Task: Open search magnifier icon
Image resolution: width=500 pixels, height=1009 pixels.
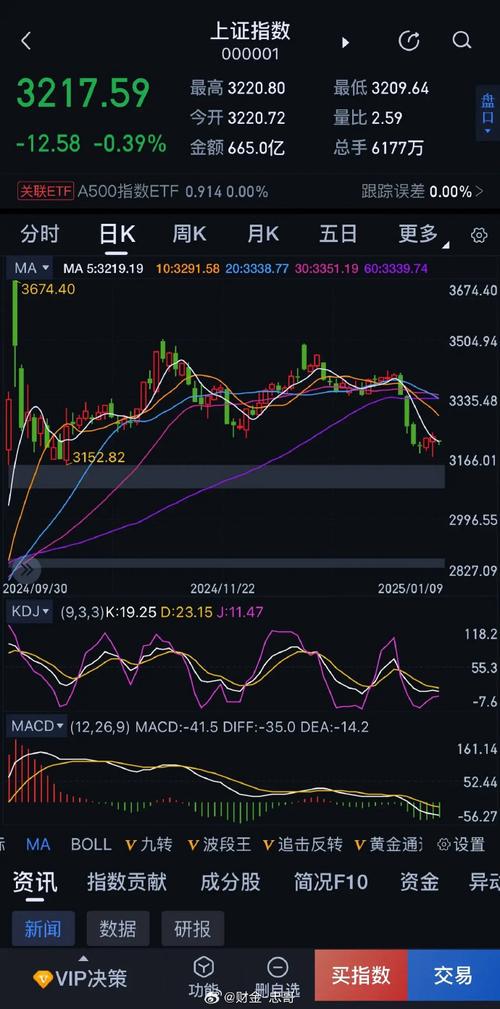Action: [461, 41]
